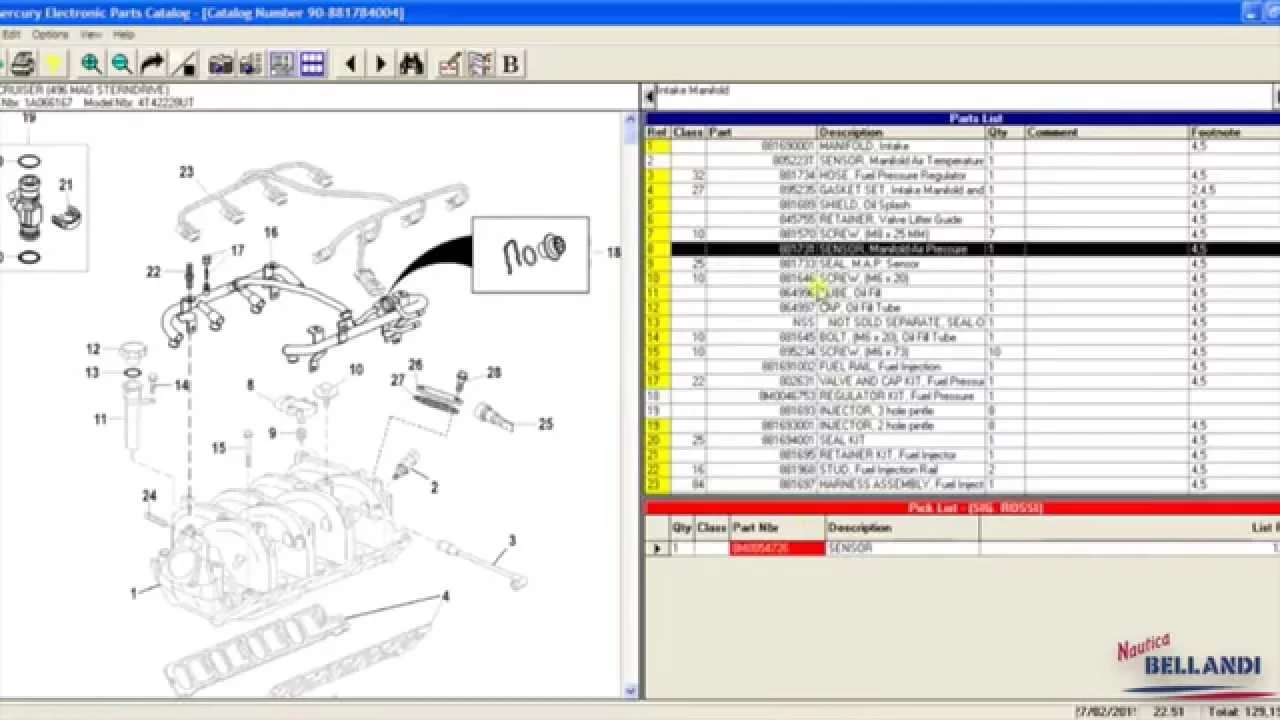
Task: Toggle the blue grid view toolbar icon
Action: [x=313, y=64]
